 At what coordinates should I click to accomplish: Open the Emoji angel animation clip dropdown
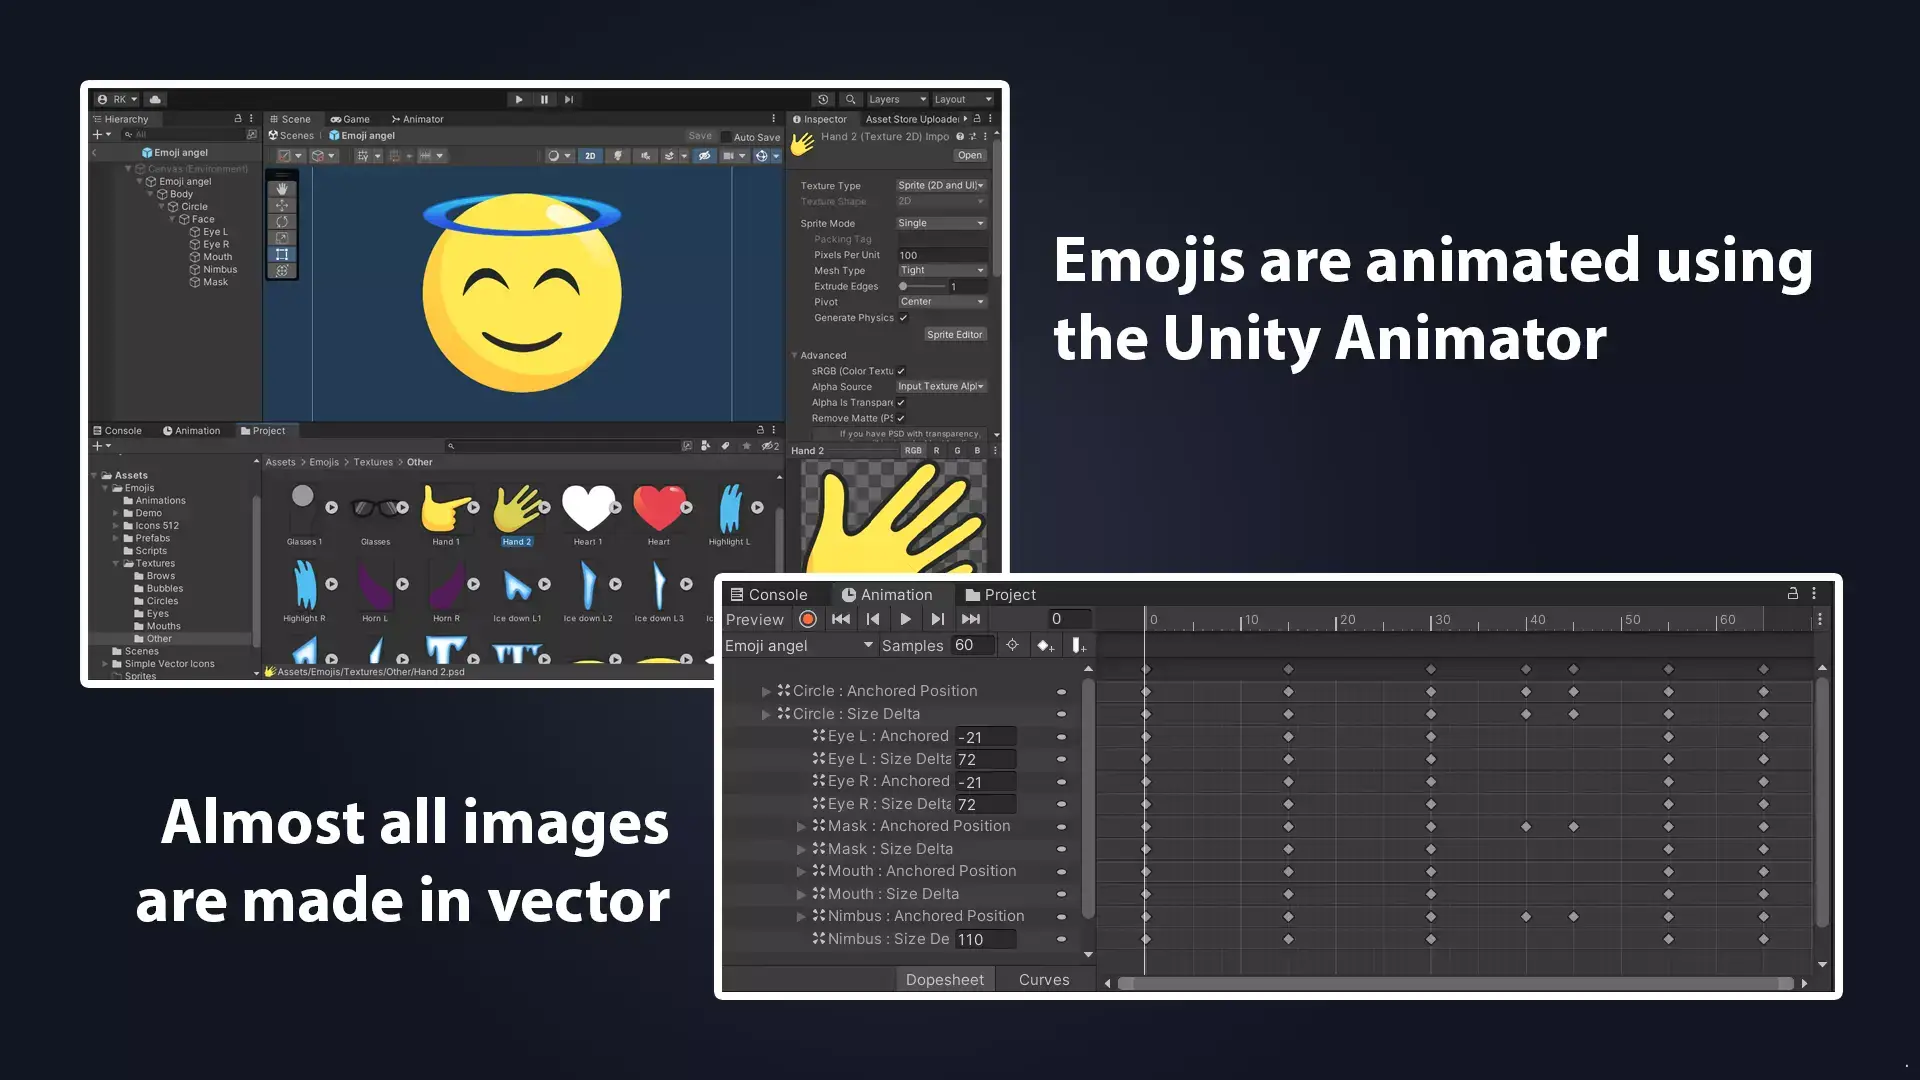point(799,646)
